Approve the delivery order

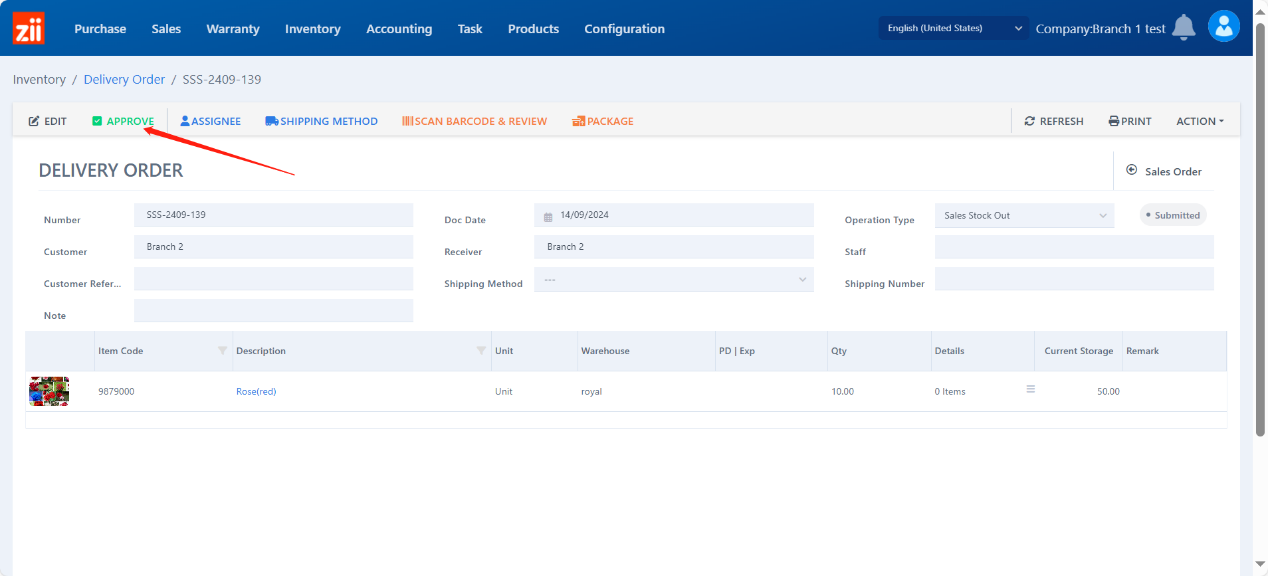(123, 121)
